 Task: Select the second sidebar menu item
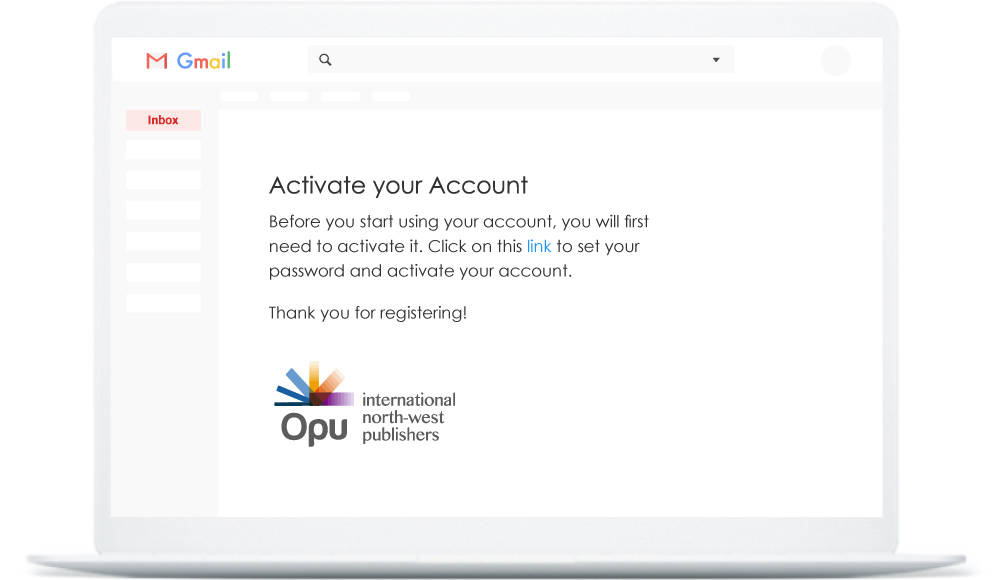point(163,148)
